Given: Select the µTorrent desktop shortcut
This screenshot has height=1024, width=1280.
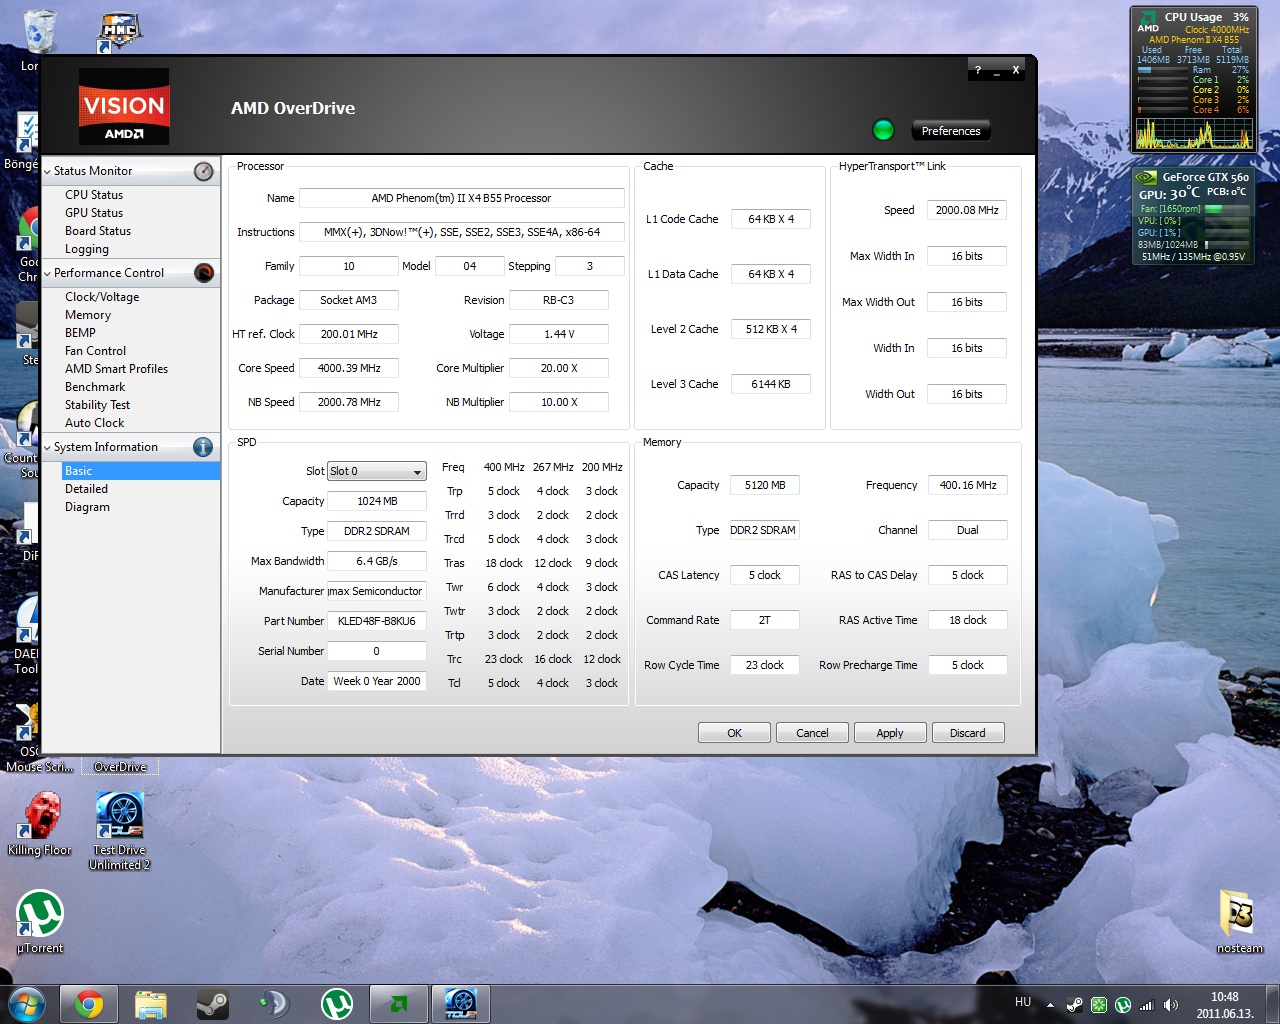Looking at the screenshot, I should coord(40,922).
